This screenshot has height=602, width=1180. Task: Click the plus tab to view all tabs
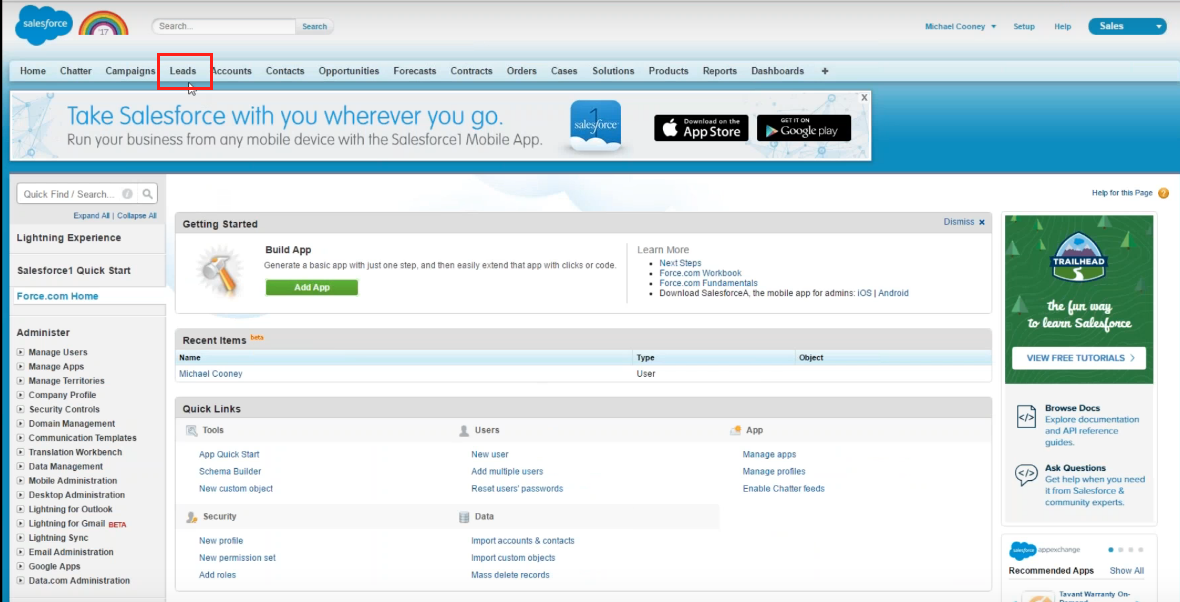click(825, 71)
